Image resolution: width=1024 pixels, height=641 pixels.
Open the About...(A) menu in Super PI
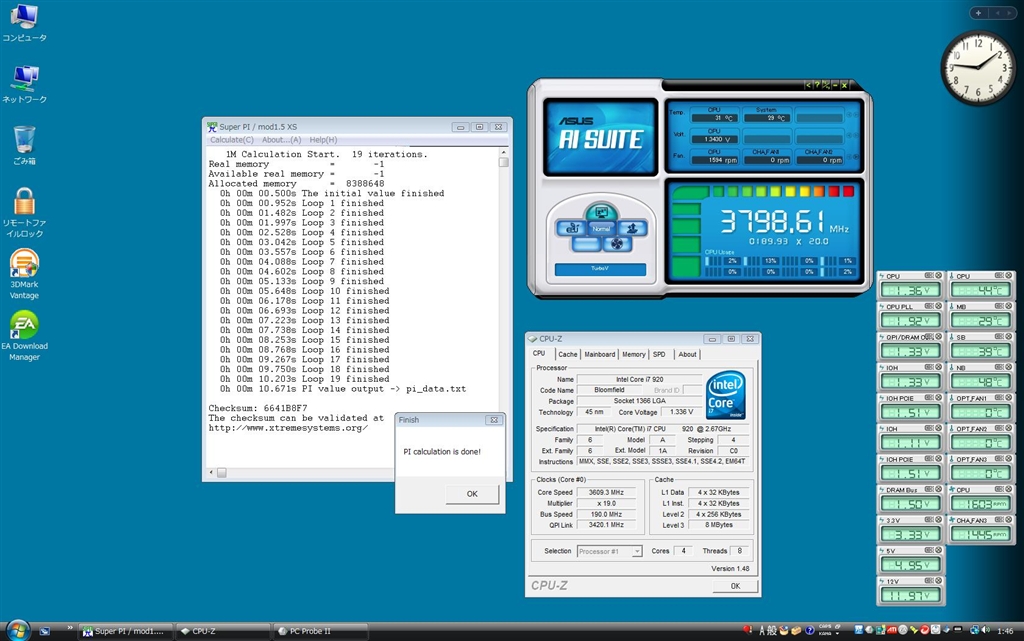(x=281, y=140)
